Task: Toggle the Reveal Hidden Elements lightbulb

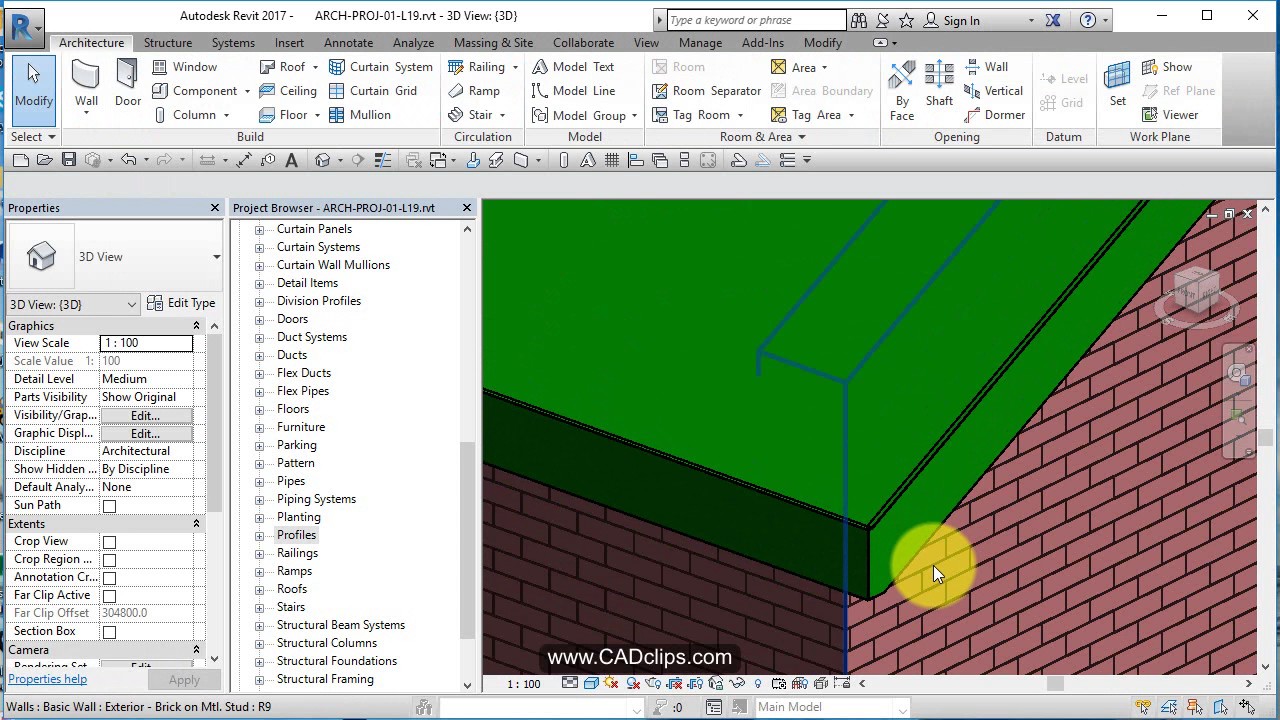Action: click(758, 684)
